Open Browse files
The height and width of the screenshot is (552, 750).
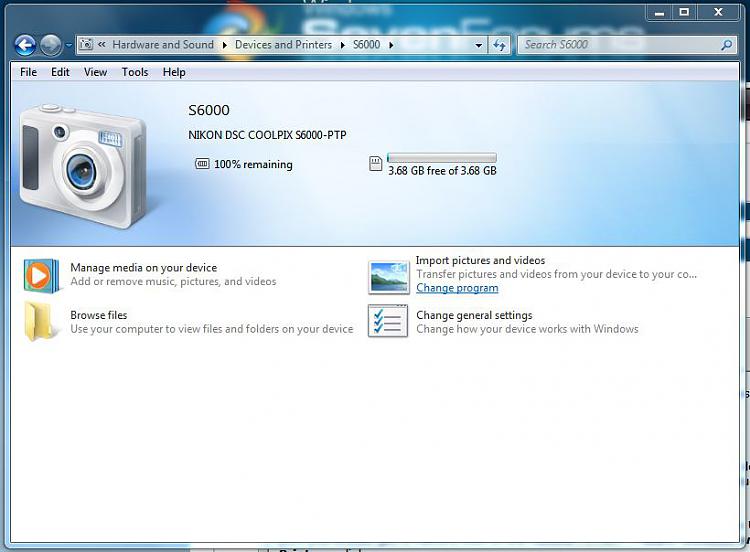click(99, 315)
